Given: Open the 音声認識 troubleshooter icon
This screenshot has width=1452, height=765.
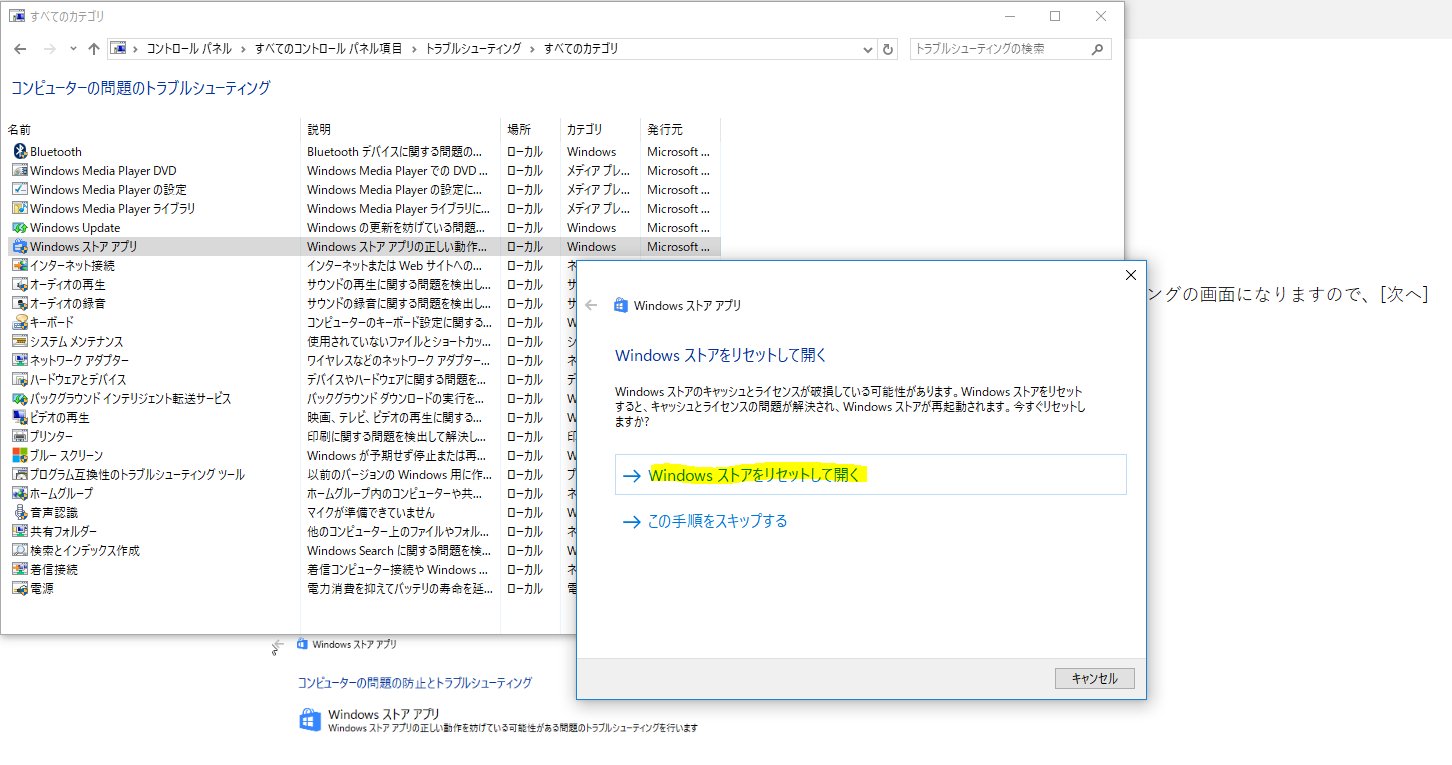Looking at the screenshot, I should click(x=22, y=512).
